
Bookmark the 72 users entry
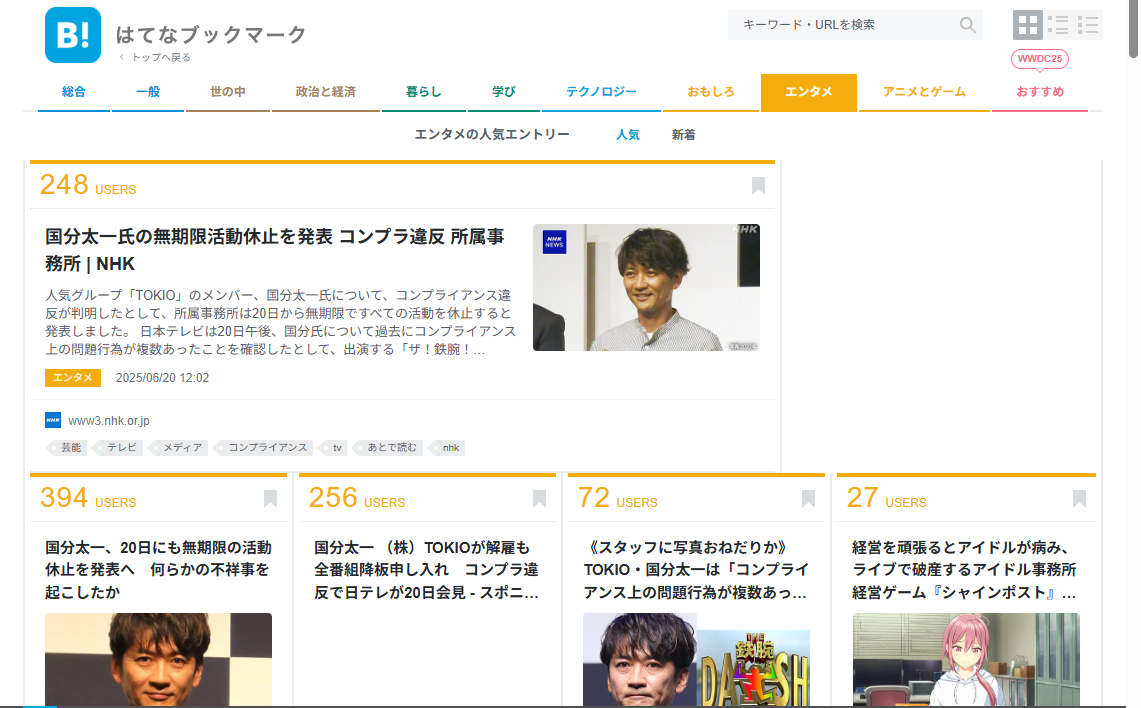[808, 499]
